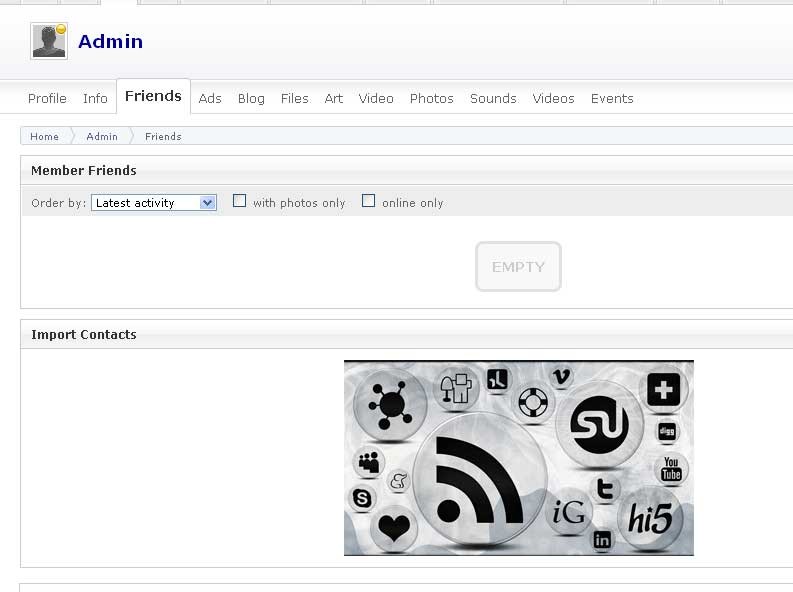
Task: Click the YouTube icon
Action: coord(671,469)
